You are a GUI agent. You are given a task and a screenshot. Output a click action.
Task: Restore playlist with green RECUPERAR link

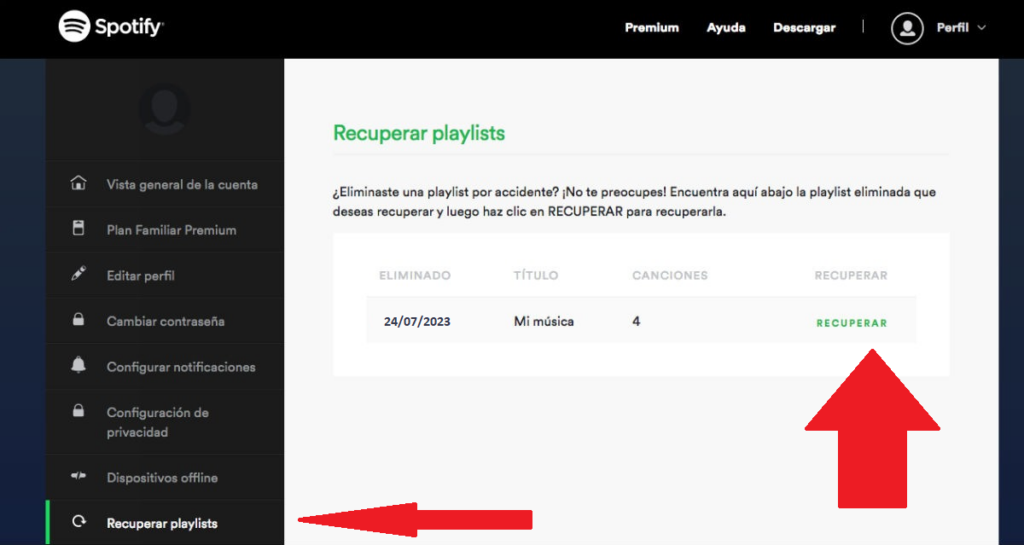(x=851, y=323)
